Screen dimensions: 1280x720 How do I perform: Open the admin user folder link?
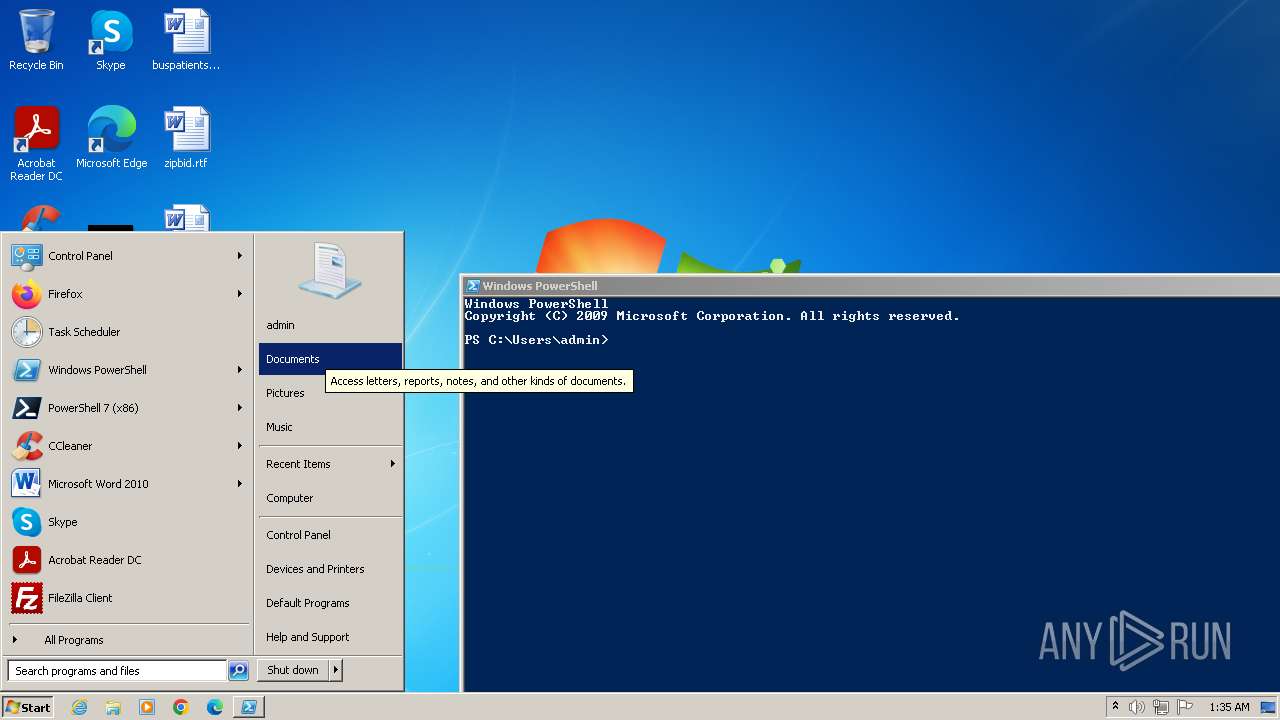(330, 325)
